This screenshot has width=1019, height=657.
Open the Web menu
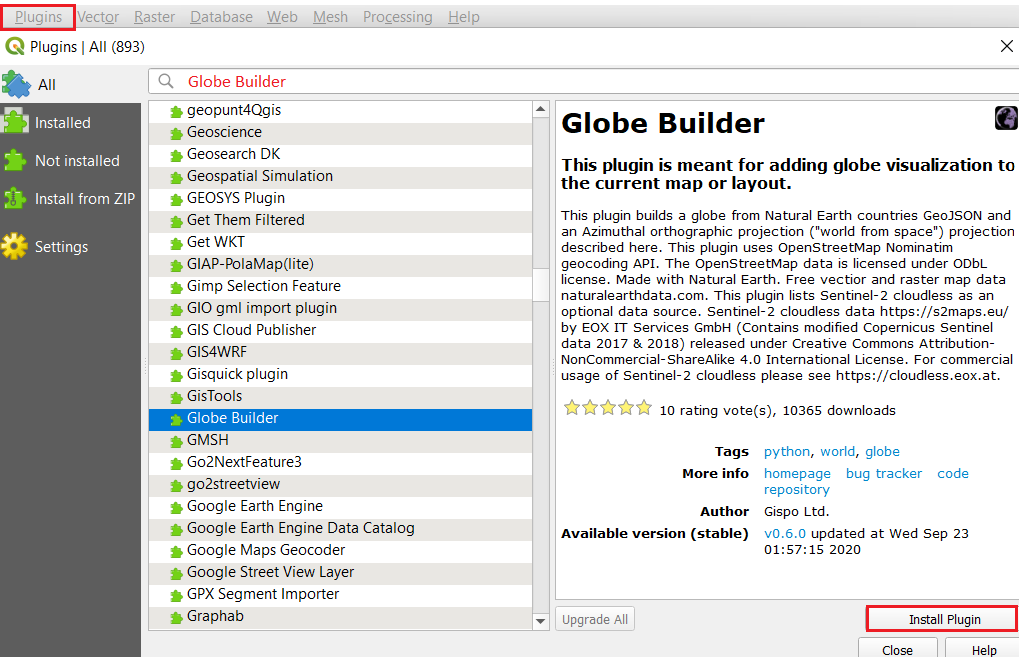pos(282,17)
